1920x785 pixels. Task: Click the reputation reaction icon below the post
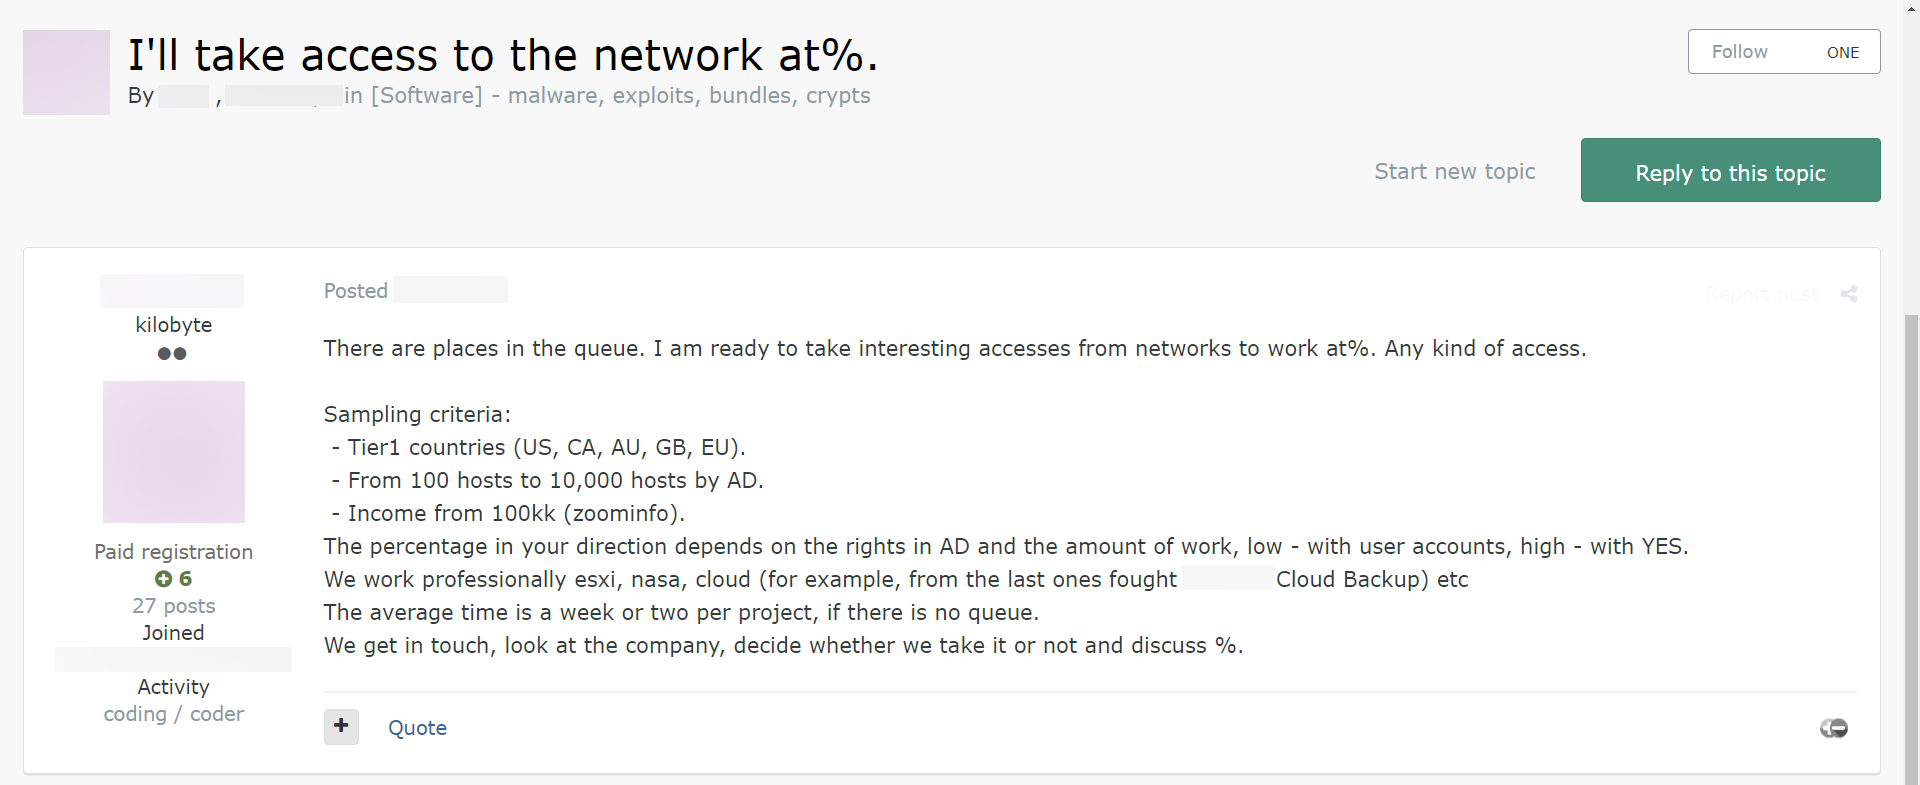coord(1834,728)
